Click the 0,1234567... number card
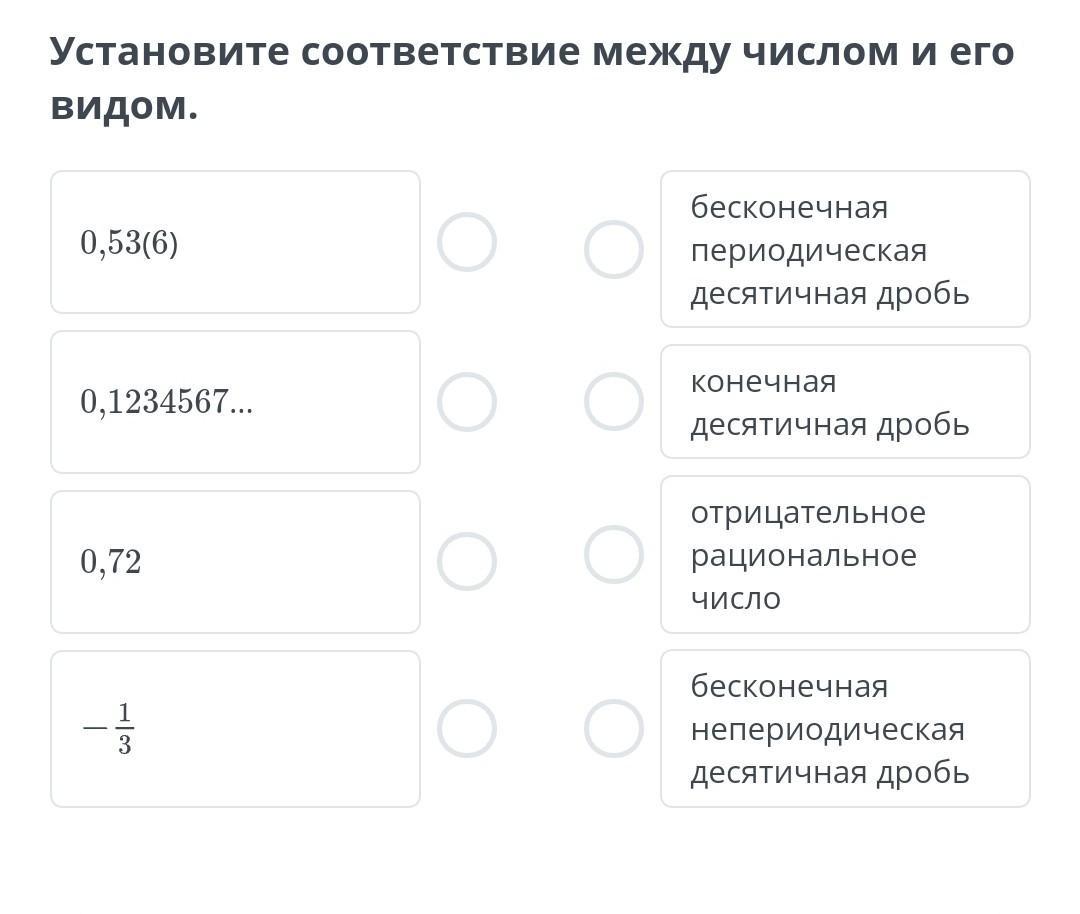The image size is (1080, 914). [235, 402]
